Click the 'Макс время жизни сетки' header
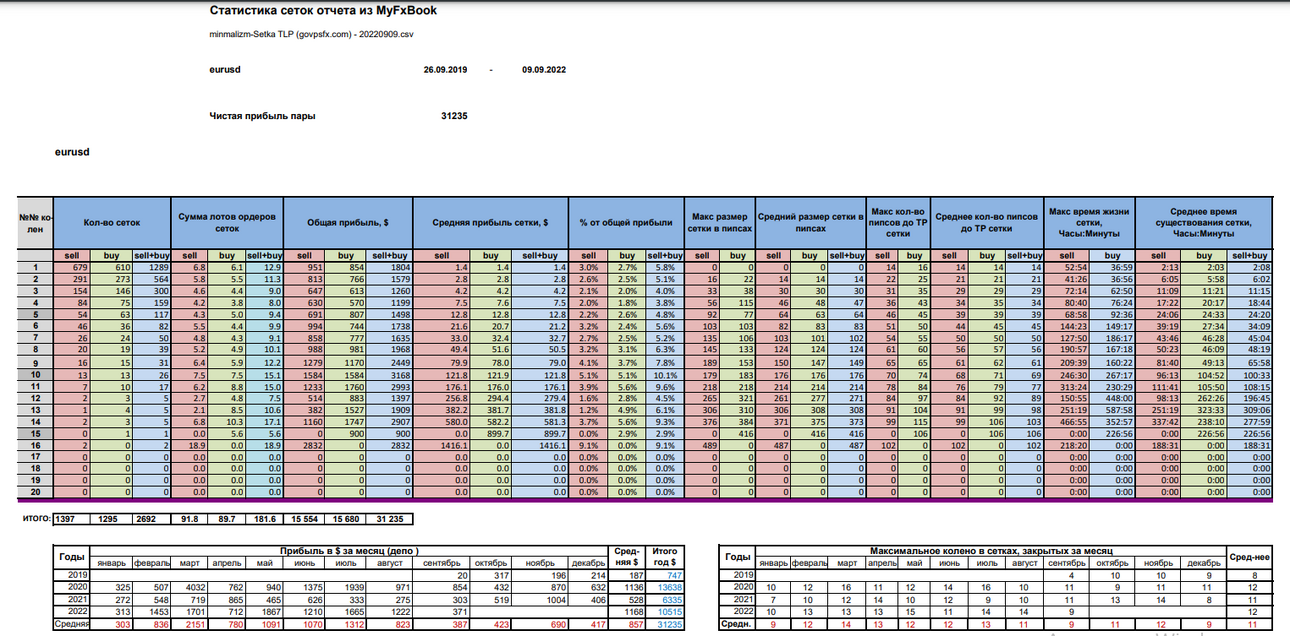This screenshot has height=636, width=1290. click(x=1087, y=221)
